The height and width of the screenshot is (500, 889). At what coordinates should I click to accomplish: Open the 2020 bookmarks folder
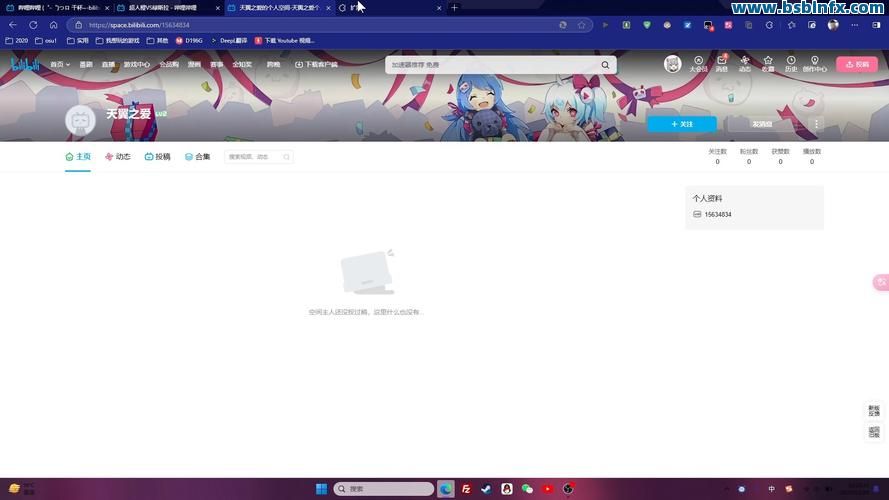(16, 41)
